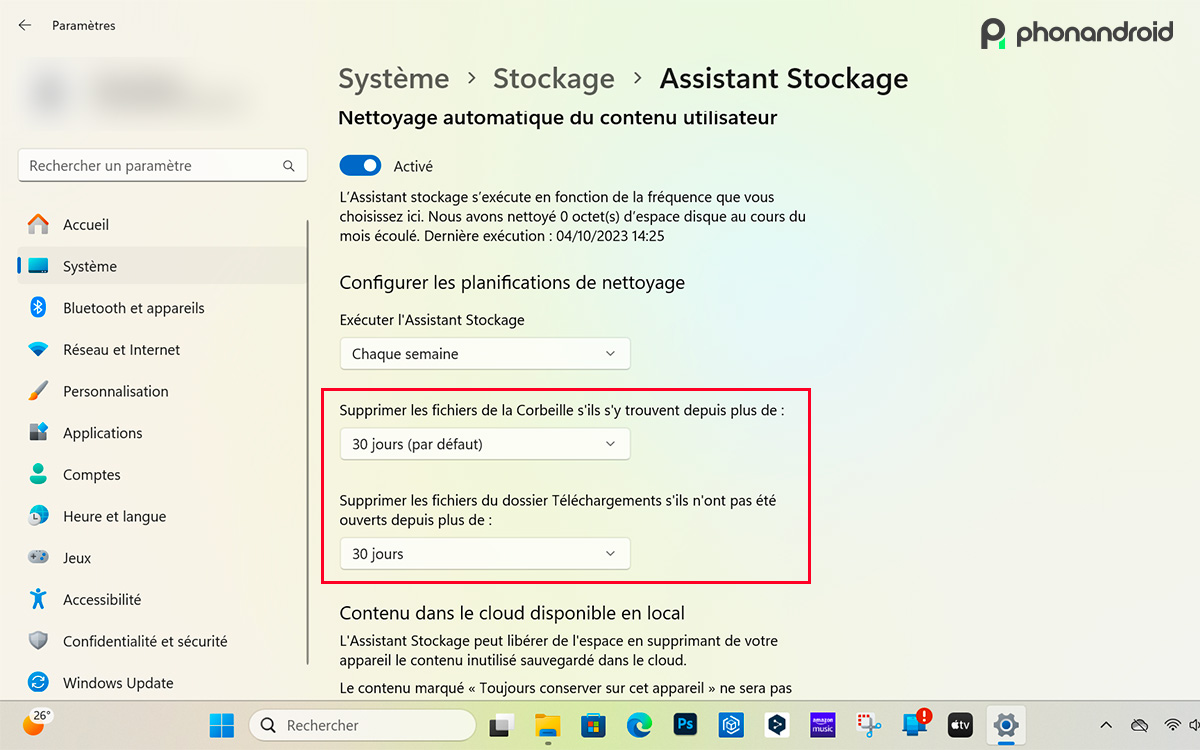Screen dimensions: 1200x750
Task: Navigate to Stockage via the breadcrumb
Action: (x=554, y=78)
